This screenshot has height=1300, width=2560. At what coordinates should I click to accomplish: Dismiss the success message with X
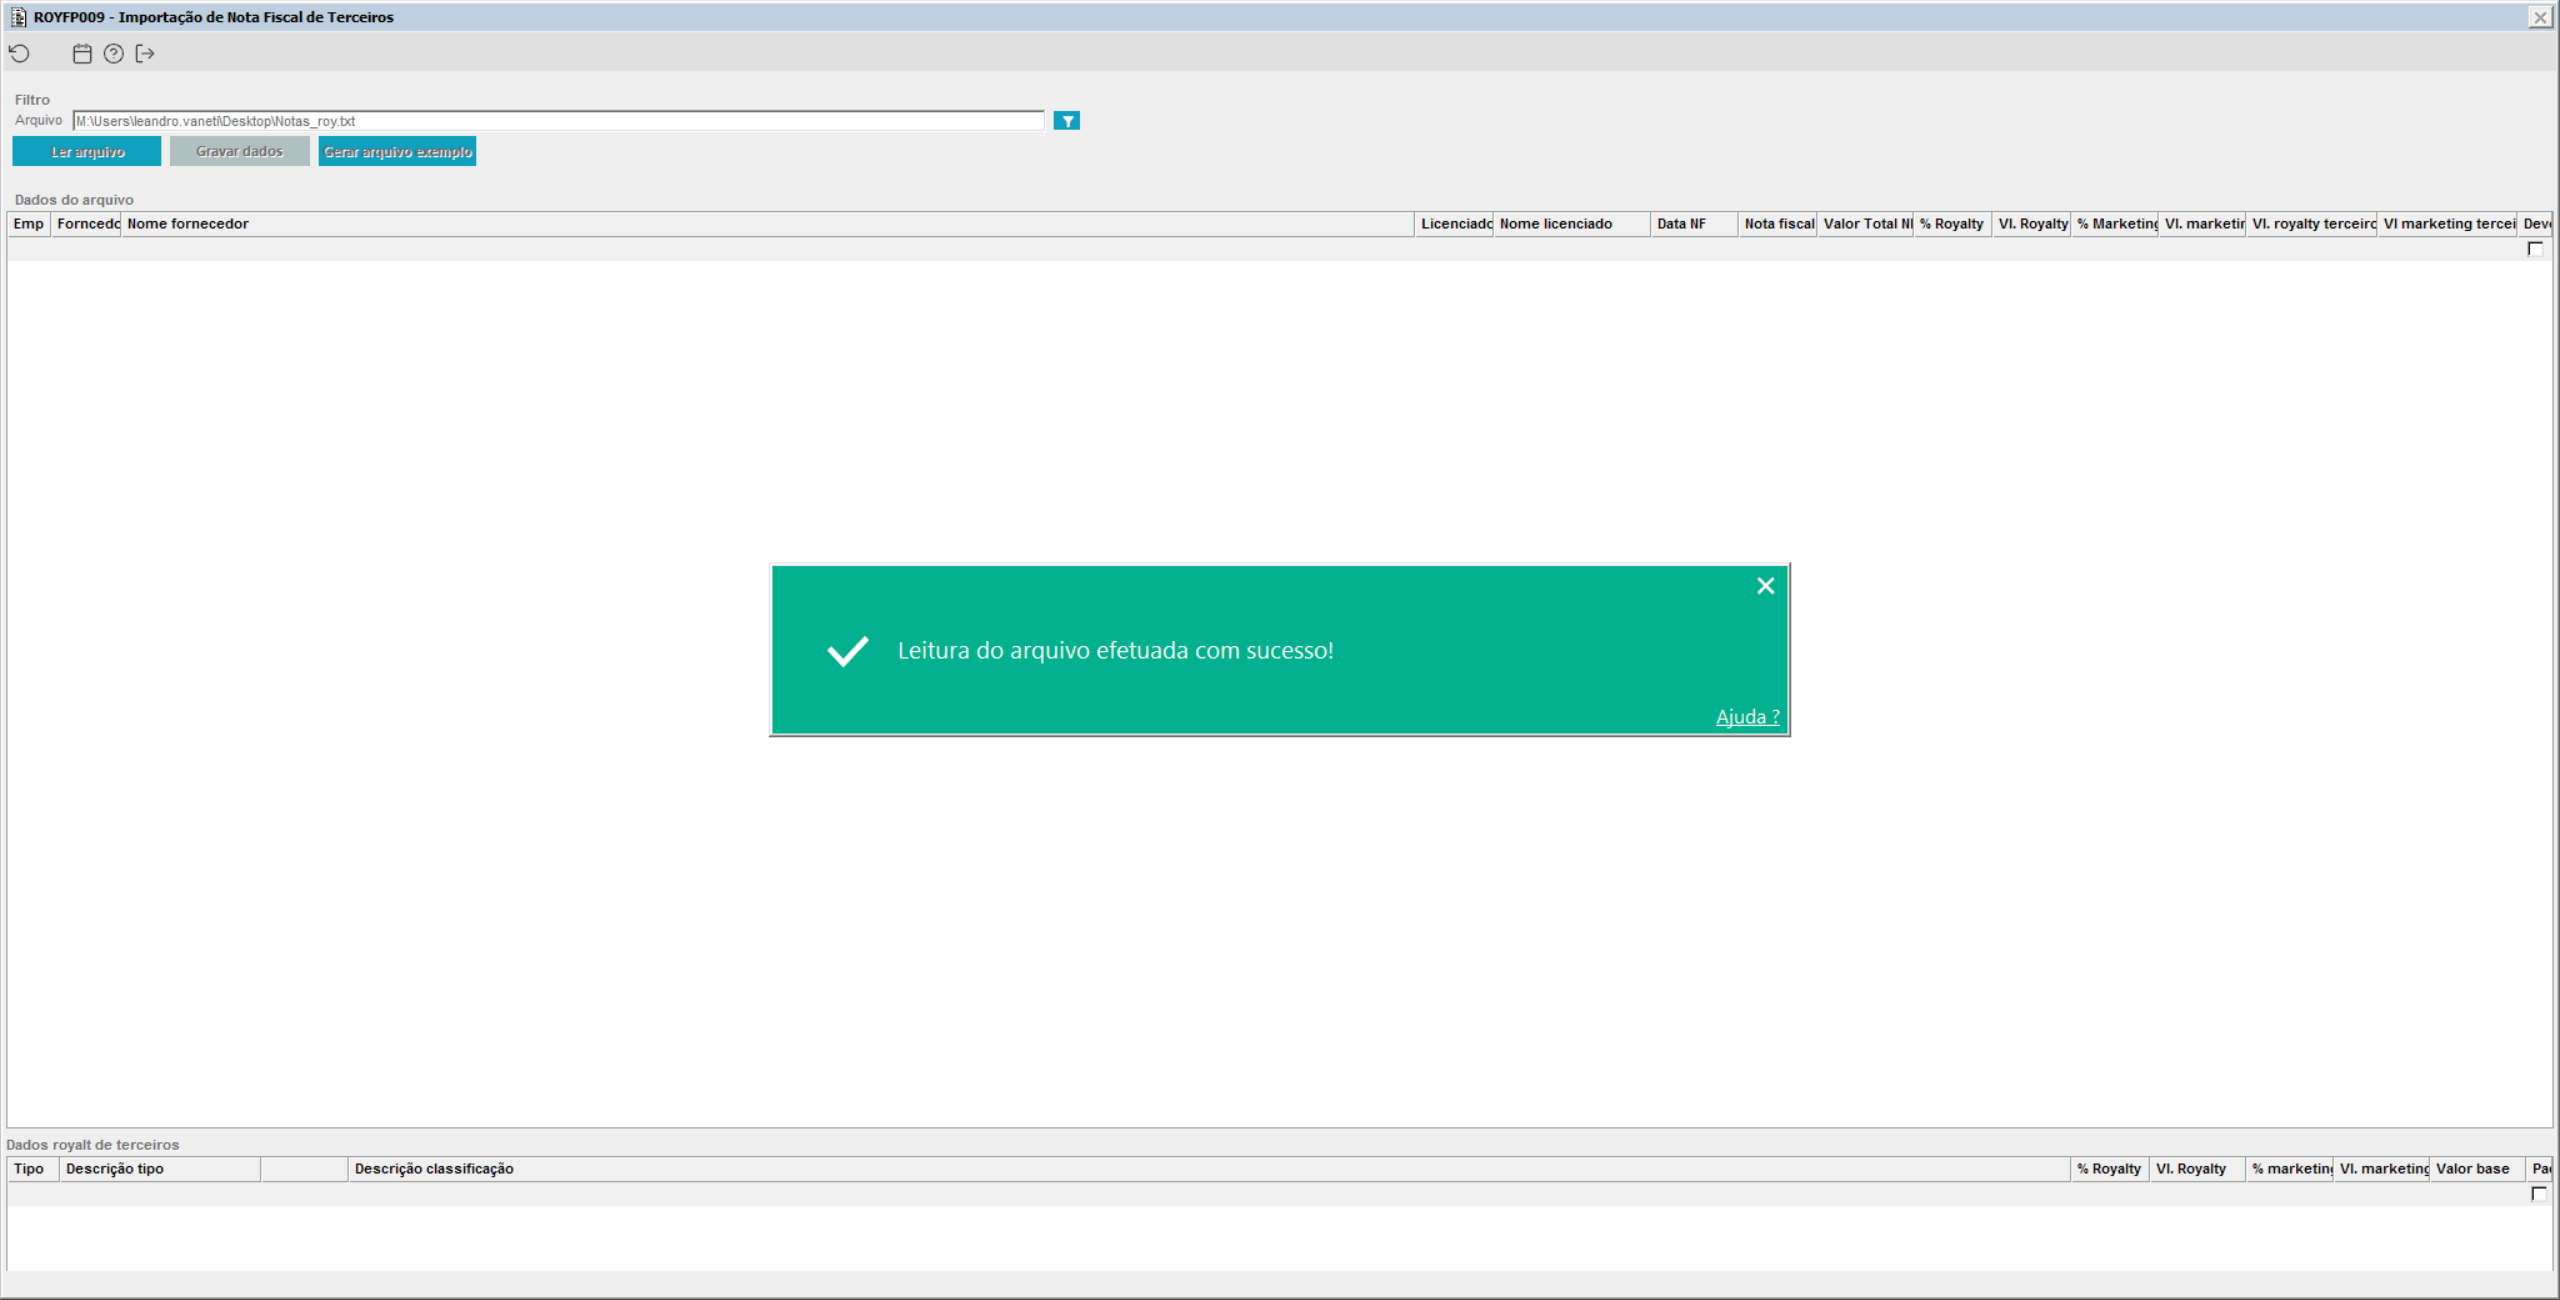1765,586
